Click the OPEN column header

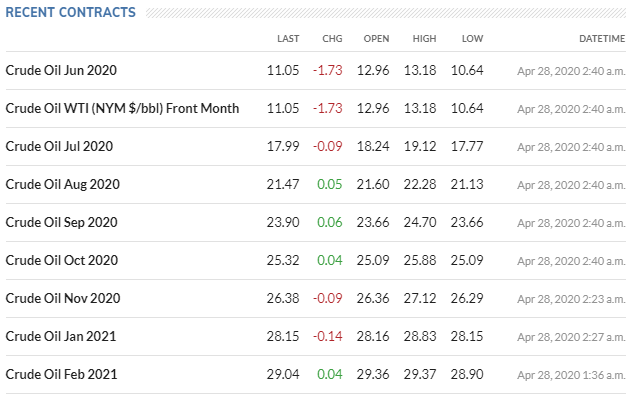coord(376,39)
